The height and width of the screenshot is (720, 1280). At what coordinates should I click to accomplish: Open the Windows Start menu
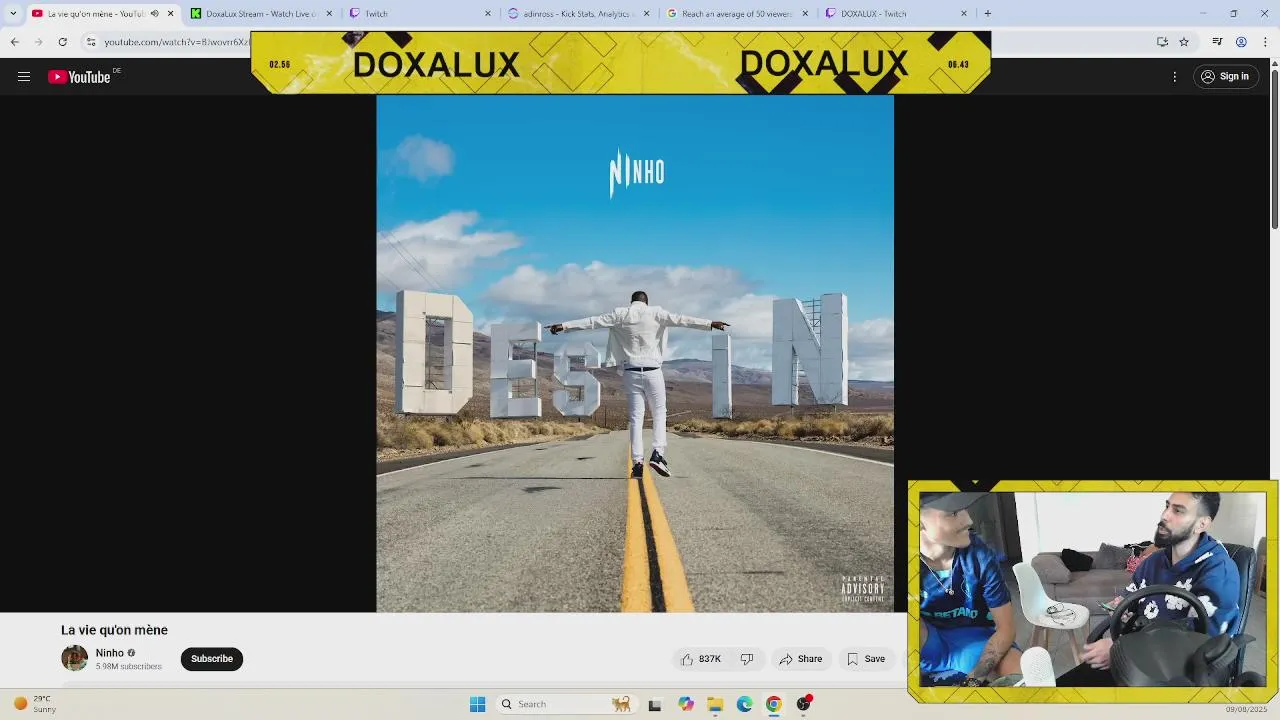pos(478,704)
